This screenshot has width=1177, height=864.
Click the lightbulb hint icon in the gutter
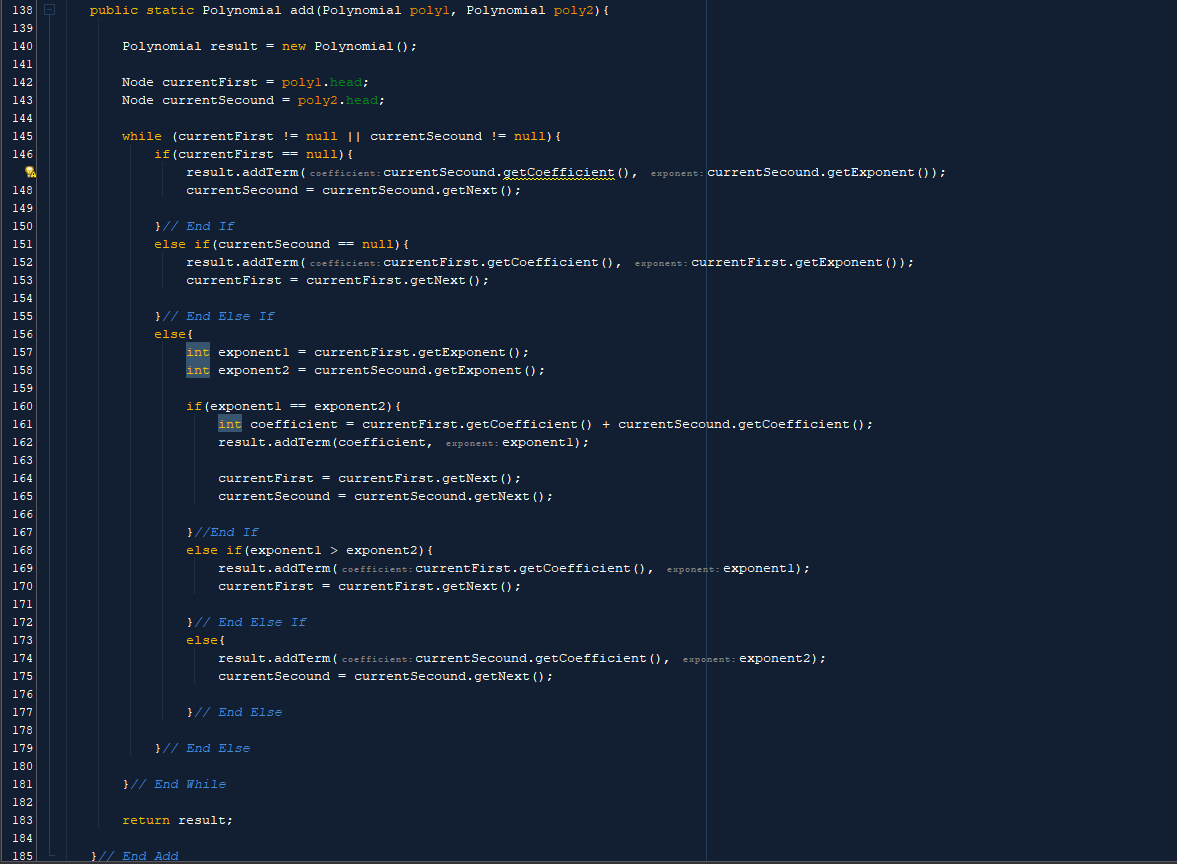tap(30, 172)
